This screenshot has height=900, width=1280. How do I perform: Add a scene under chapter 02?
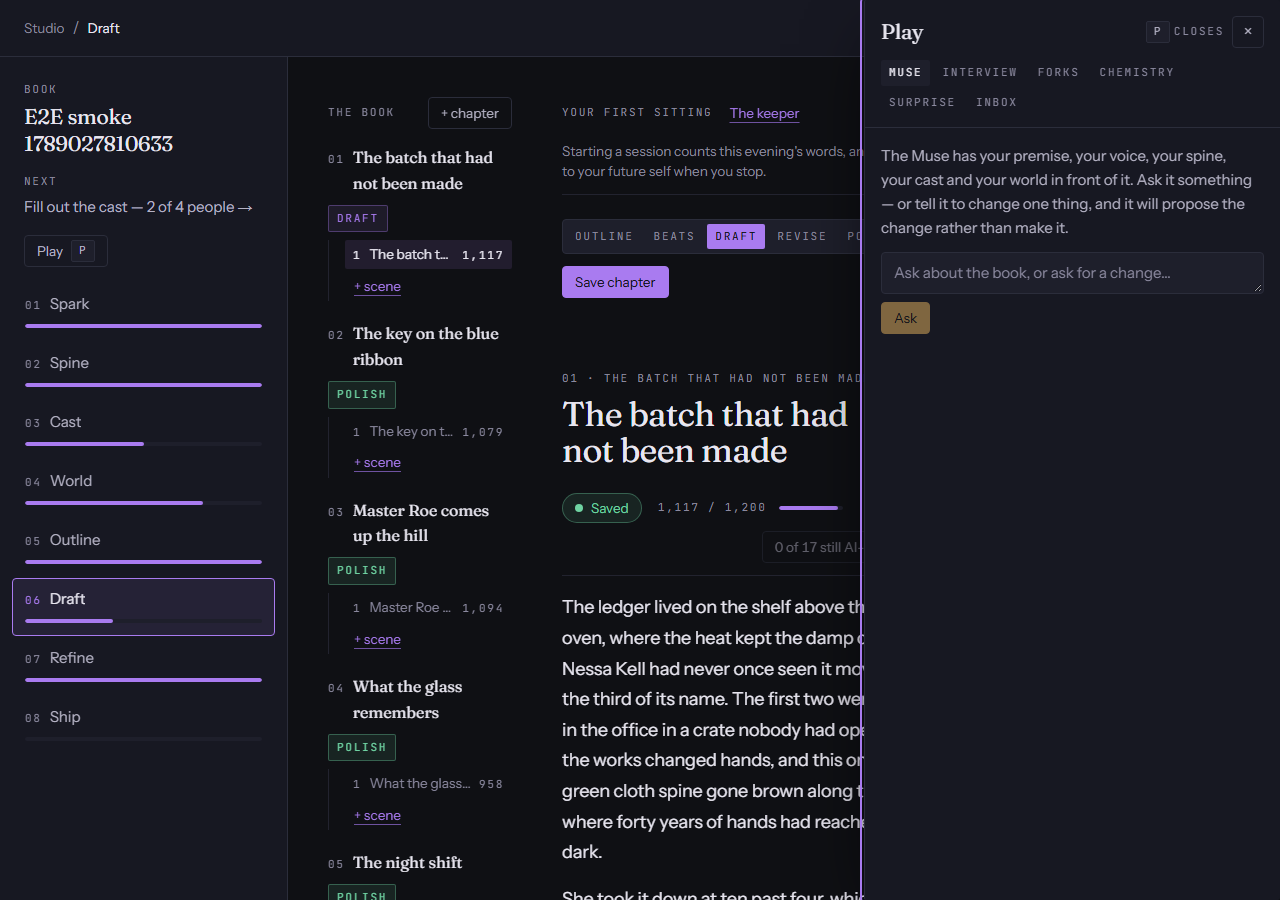(x=377, y=463)
